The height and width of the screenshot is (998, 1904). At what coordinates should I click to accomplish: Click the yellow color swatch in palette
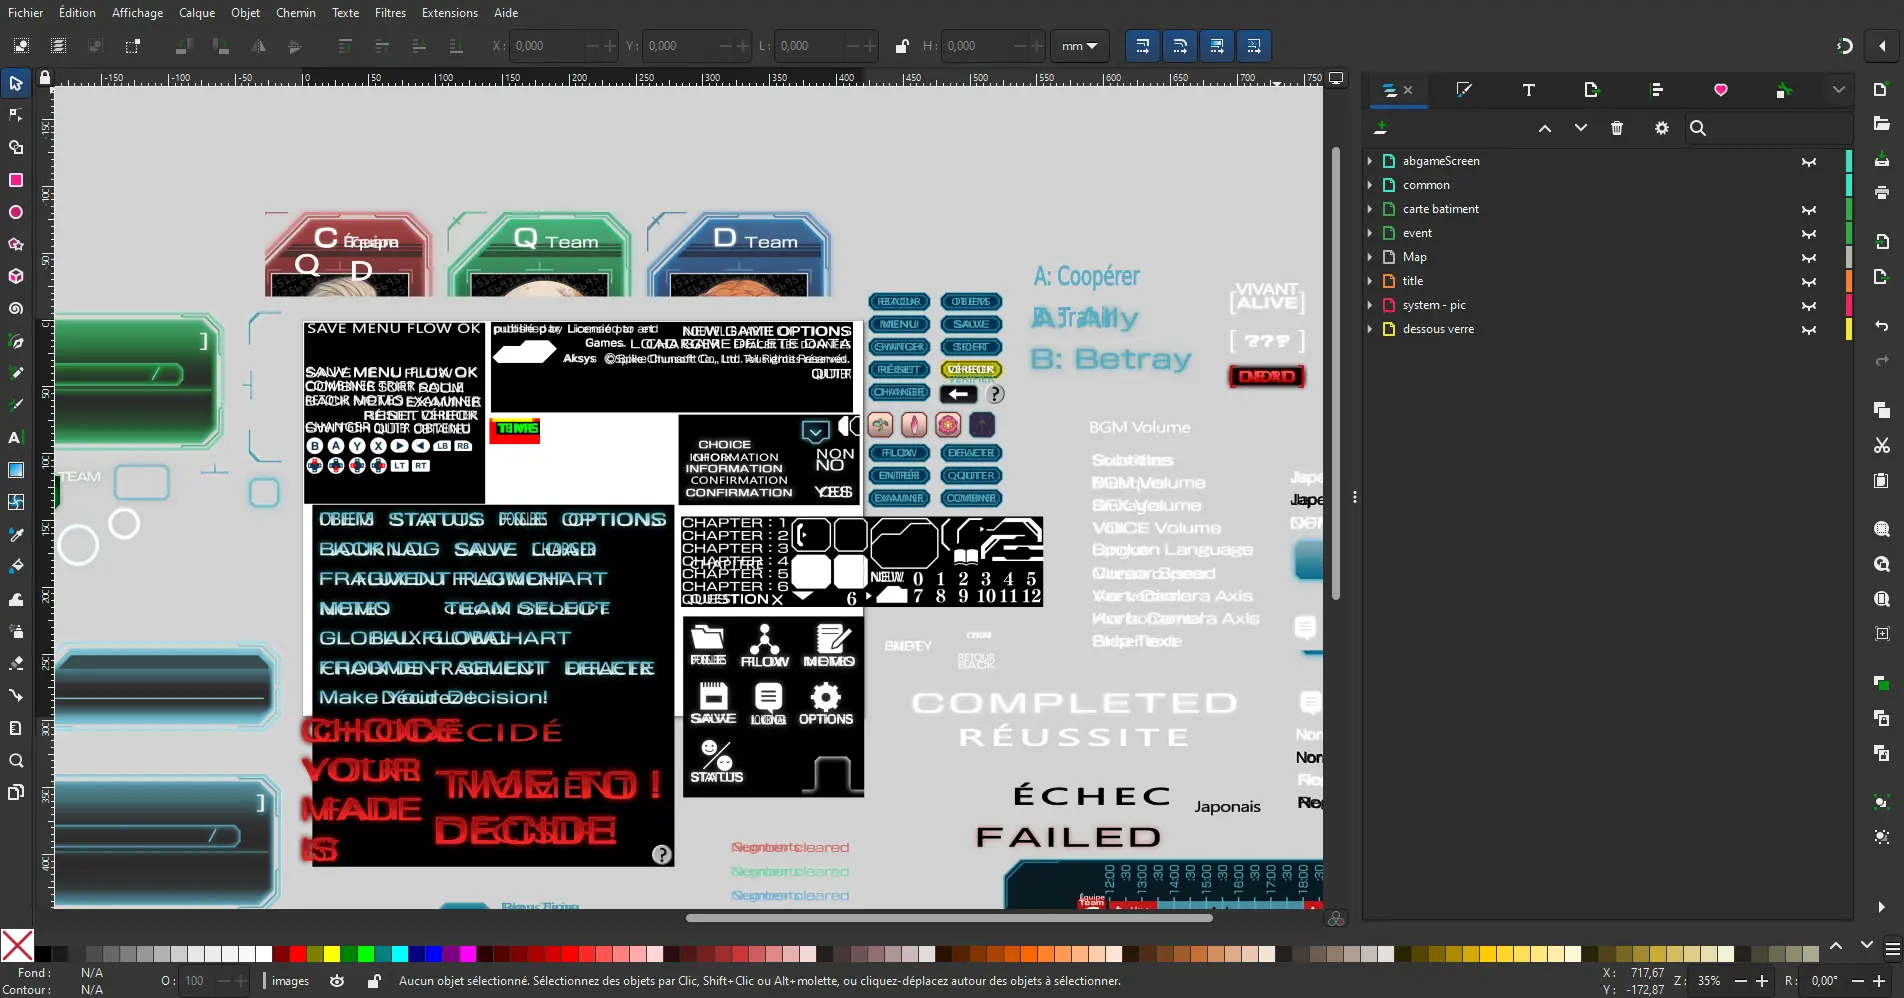pyautogui.click(x=332, y=954)
